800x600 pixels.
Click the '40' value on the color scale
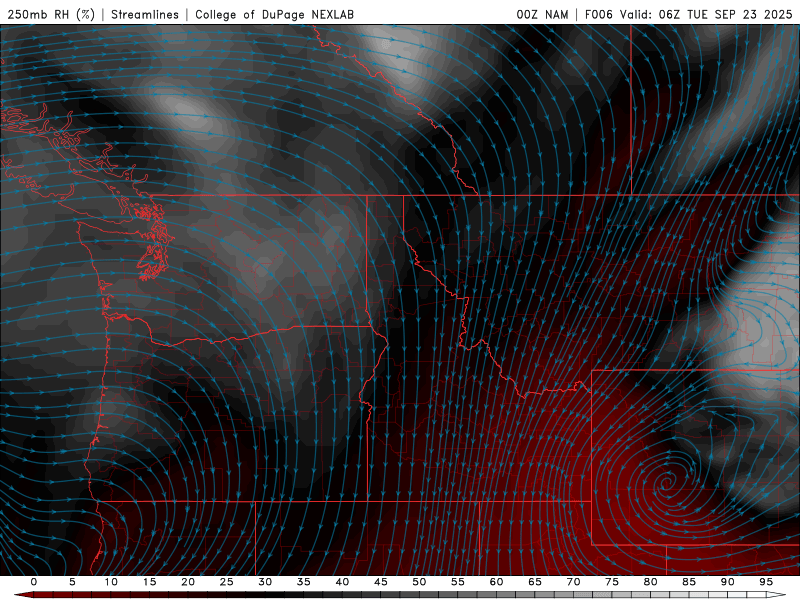tap(342, 582)
